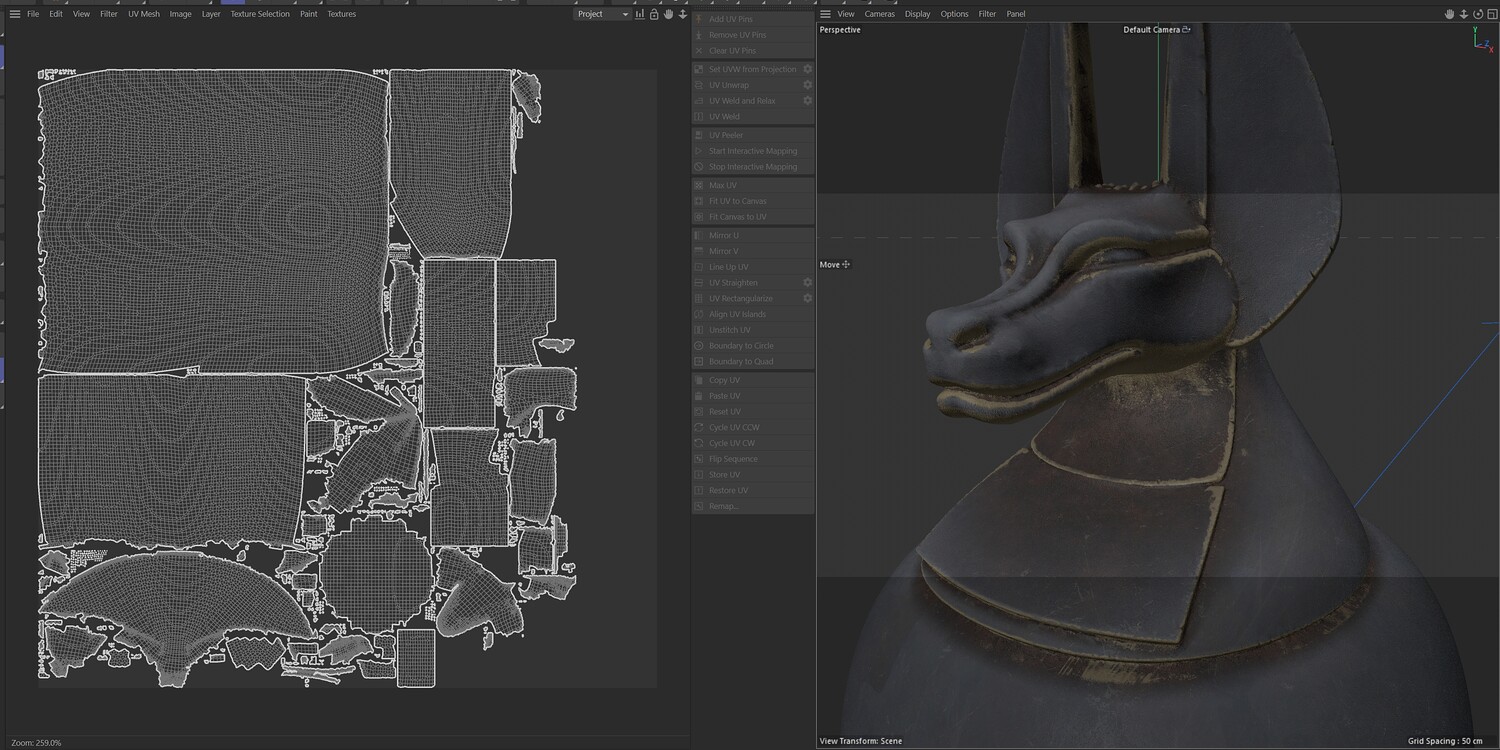This screenshot has width=1500, height=750.
Task: Select the pan hand icon in UV editor
Action: pyautogui.click(x=668, y=14)
